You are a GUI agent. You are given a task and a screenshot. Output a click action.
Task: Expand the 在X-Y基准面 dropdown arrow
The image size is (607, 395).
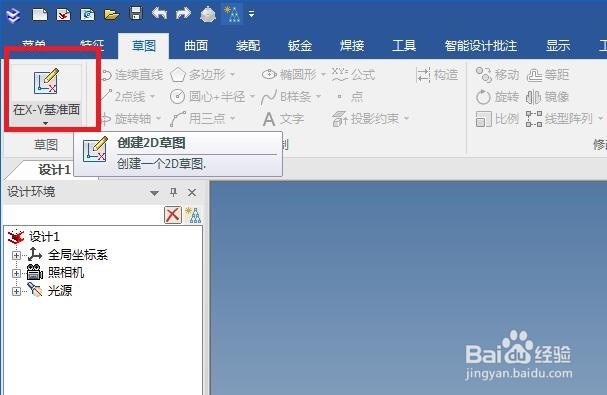pos(46,123)
